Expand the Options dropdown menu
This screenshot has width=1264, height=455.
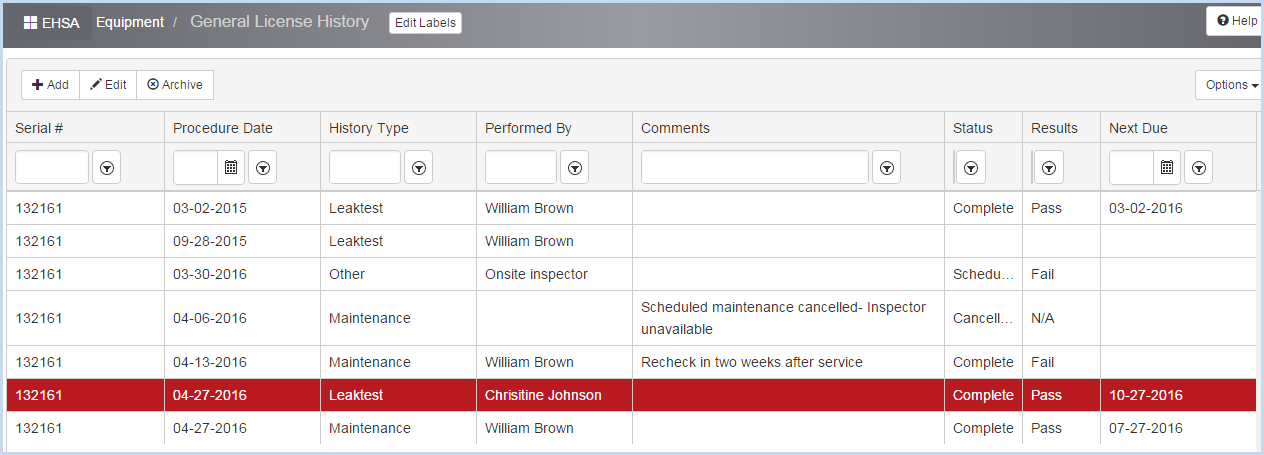[1231, 85]
